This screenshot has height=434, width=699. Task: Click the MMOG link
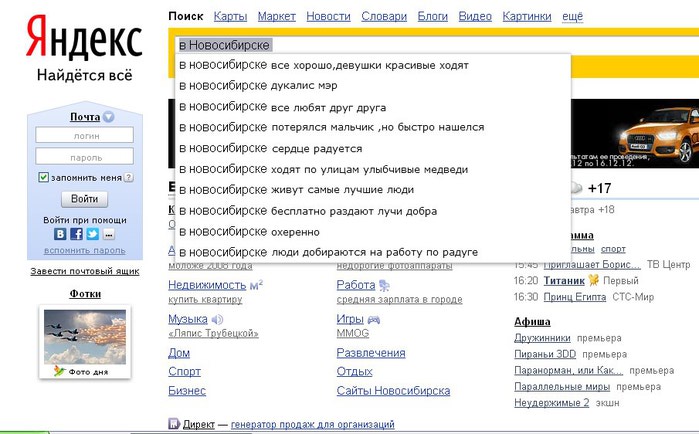[353, 333]
